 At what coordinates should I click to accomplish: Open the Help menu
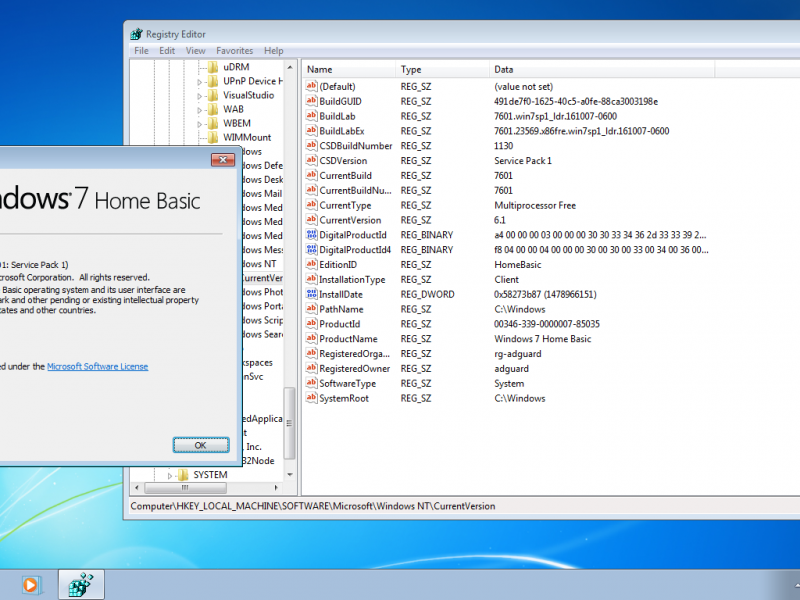(273, 51)
